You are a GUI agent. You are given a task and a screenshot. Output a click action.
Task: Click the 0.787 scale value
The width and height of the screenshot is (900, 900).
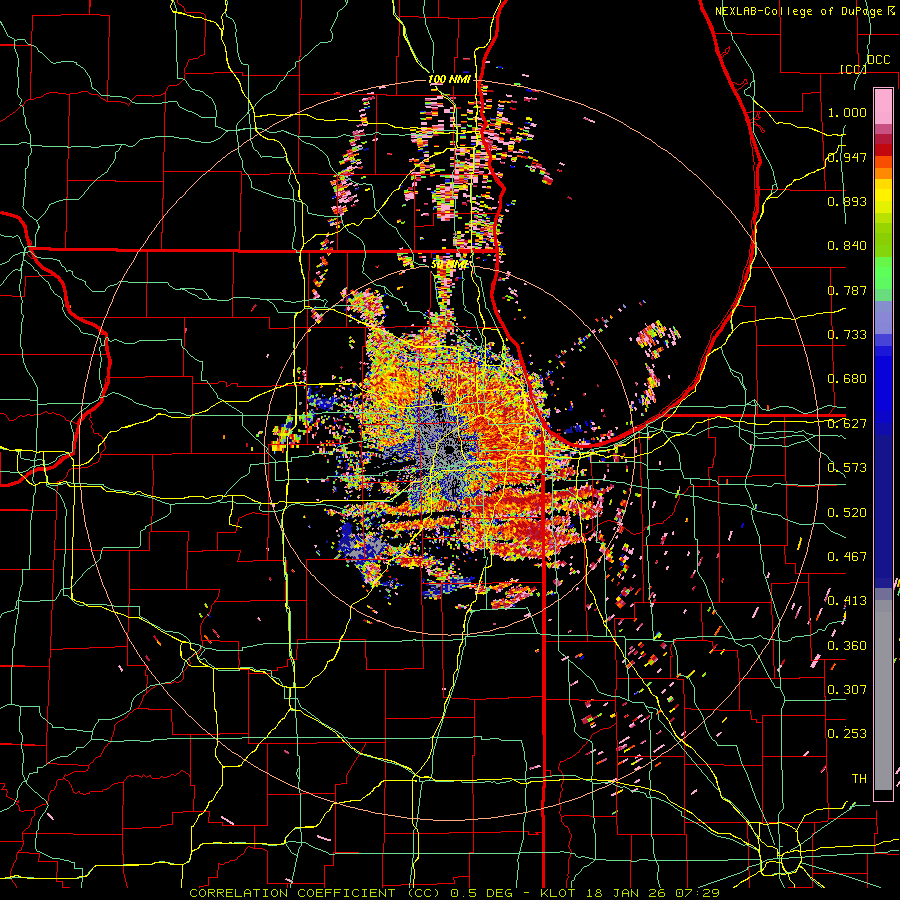coord(847,290)
